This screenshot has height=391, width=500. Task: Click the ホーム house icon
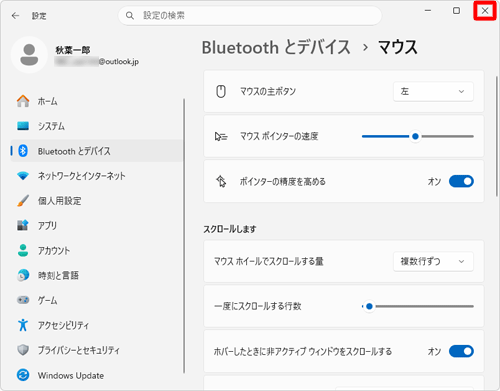tap(23, 101)
